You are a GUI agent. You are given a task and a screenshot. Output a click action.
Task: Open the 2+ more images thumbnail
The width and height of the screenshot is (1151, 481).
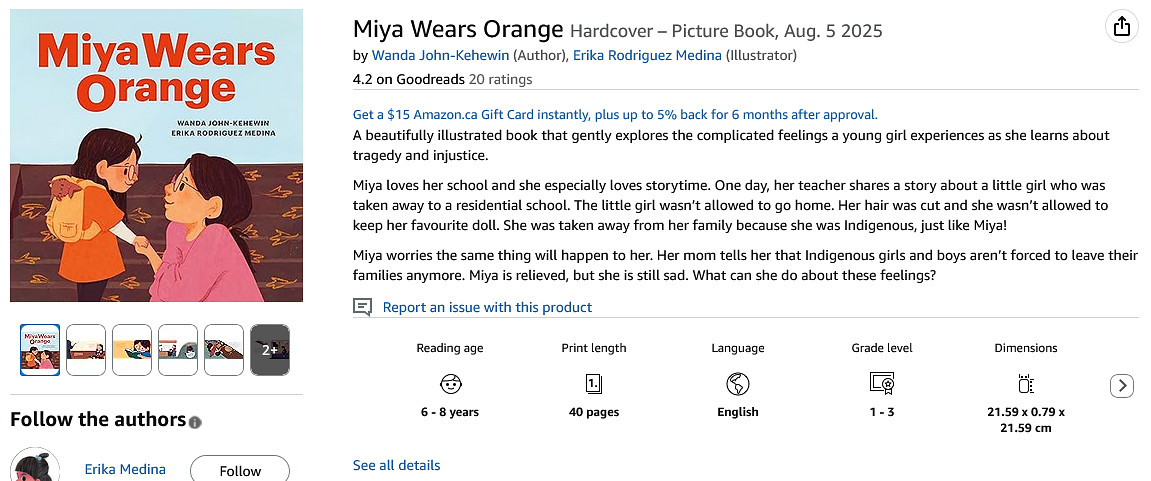pyautogui.click(x=269, y=350)
